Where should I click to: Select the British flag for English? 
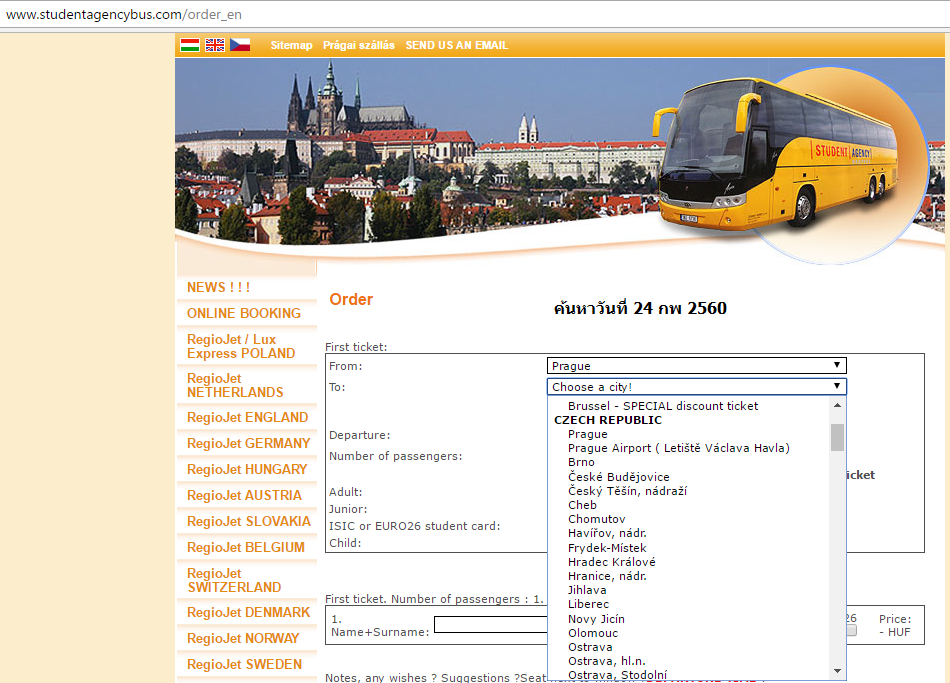[214, 45]
